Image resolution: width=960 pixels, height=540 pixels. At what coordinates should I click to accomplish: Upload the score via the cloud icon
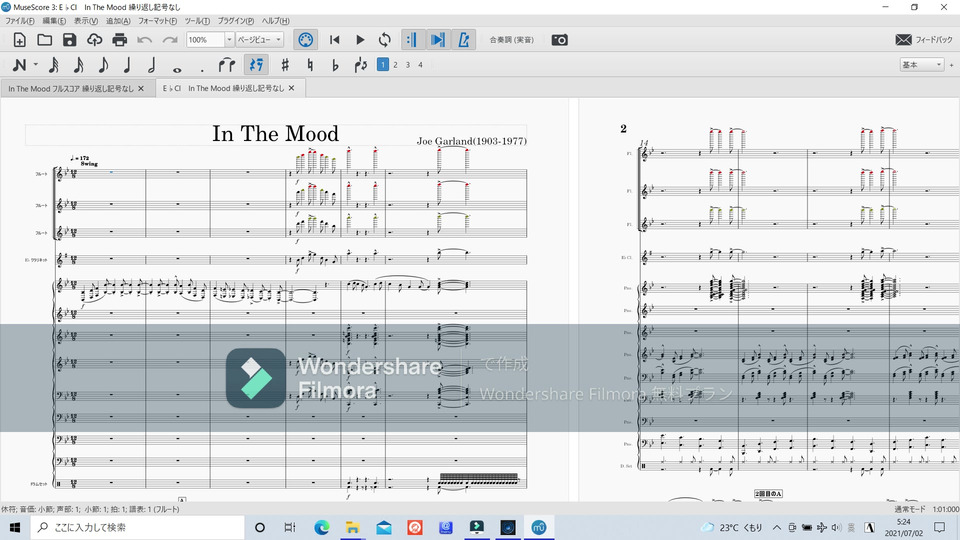point(94,40)
